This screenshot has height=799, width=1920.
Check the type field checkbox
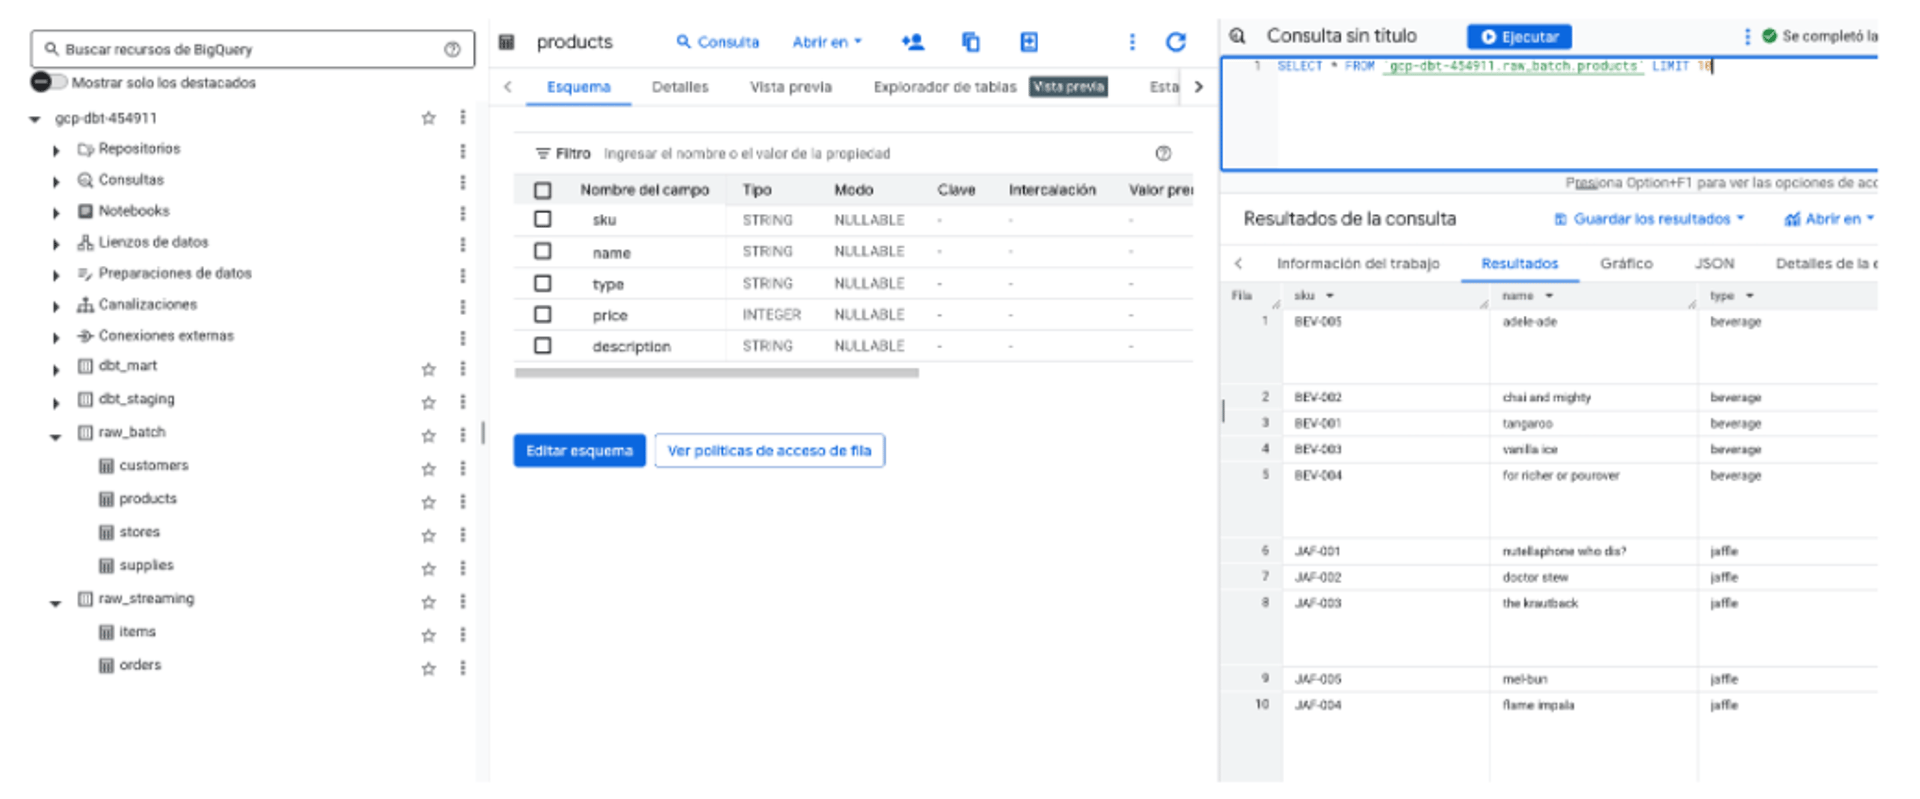coord(543,283)
